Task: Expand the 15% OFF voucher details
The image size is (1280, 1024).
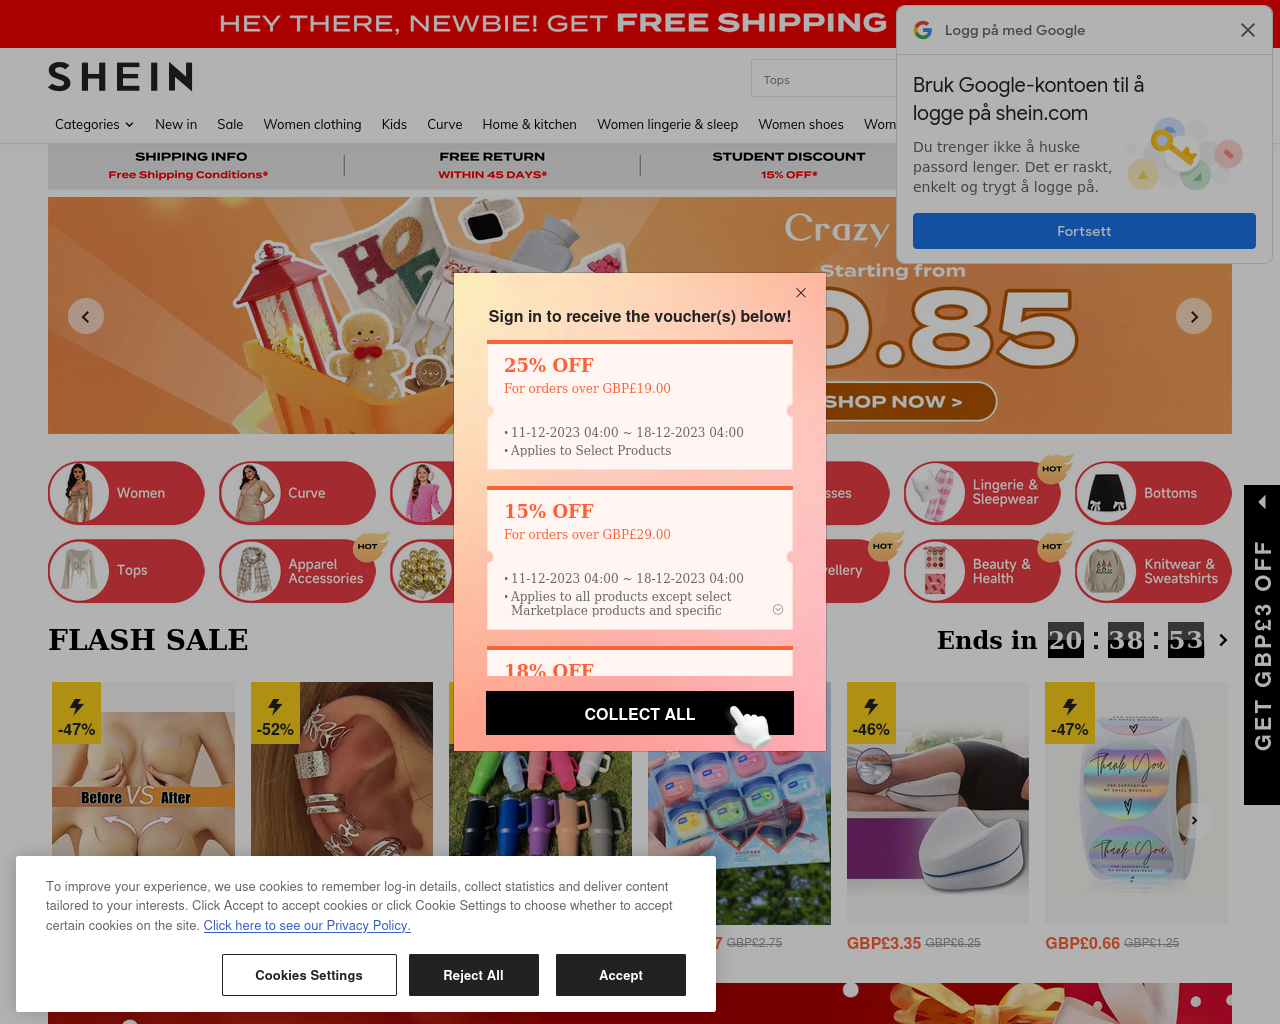Action: [778, 610]
